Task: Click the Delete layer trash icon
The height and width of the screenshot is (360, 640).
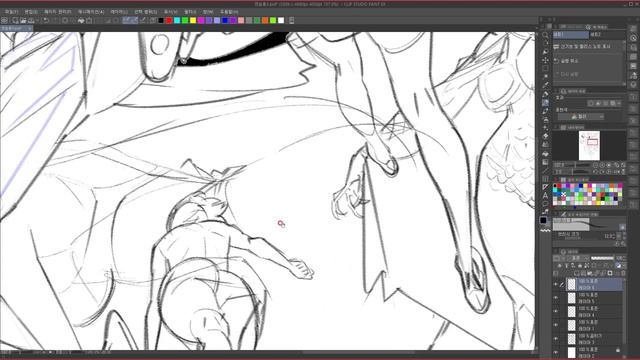Action: (x=623, y=273)
